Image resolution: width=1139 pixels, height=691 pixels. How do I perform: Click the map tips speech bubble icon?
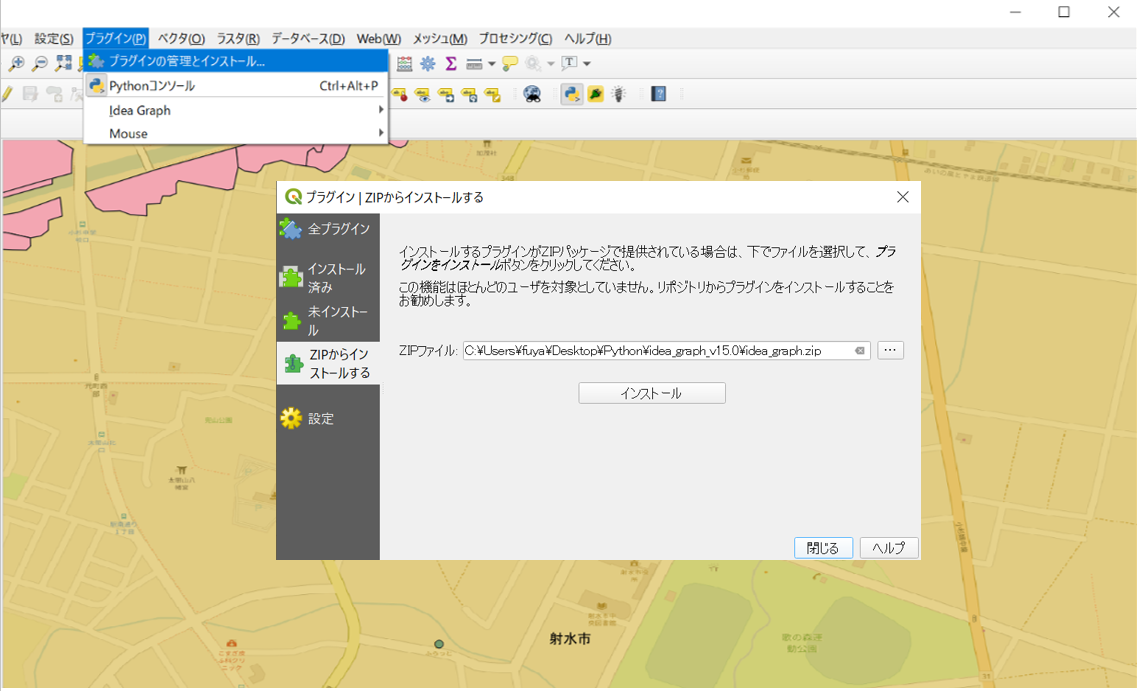pos(510,64)
